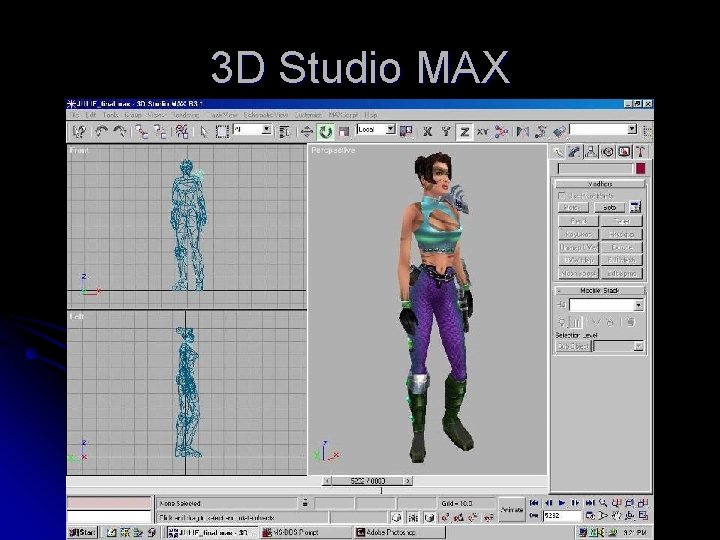Open the Utilities hammer tab
The height and width of the screenshot is (540, 720).
coord(640,152)
